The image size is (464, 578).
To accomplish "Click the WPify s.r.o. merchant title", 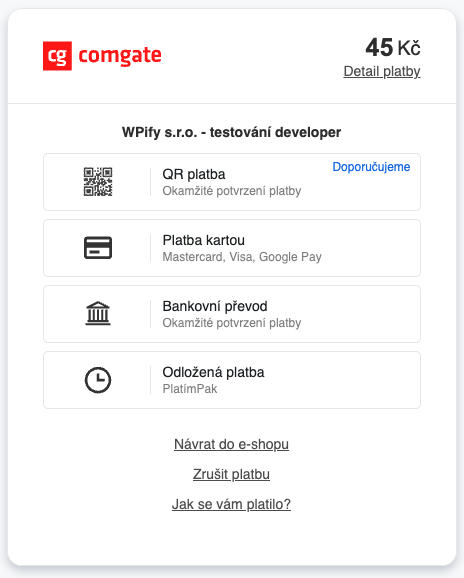I will 231,132.
